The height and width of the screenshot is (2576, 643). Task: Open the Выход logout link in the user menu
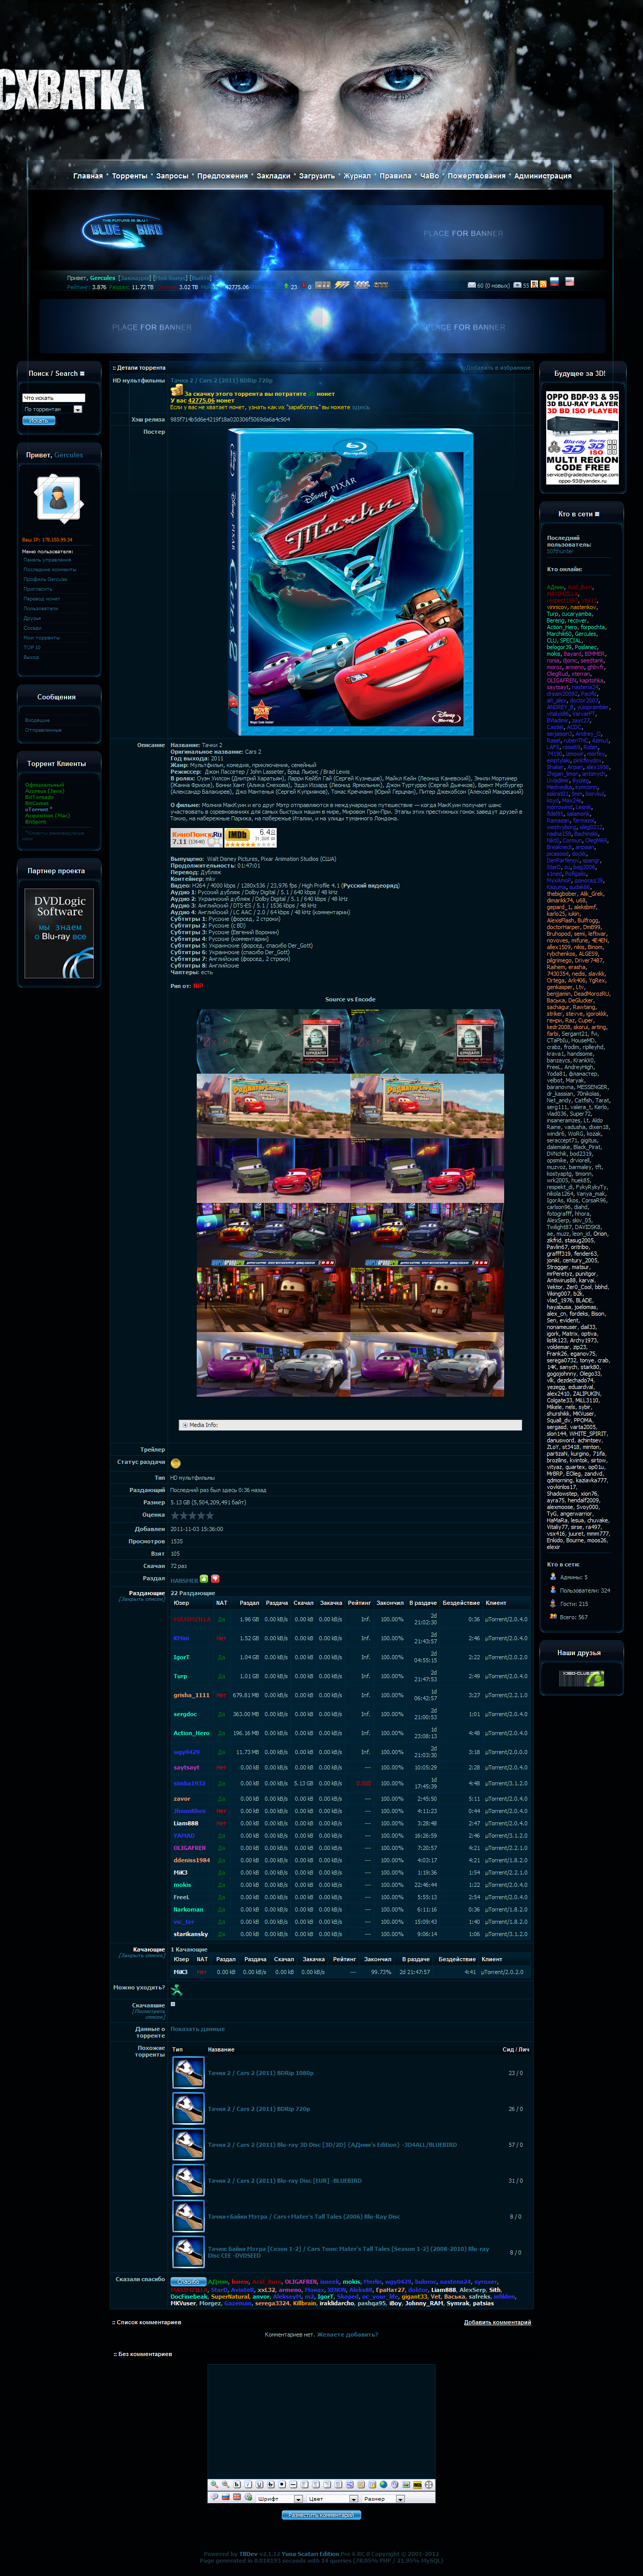[31, 657]
